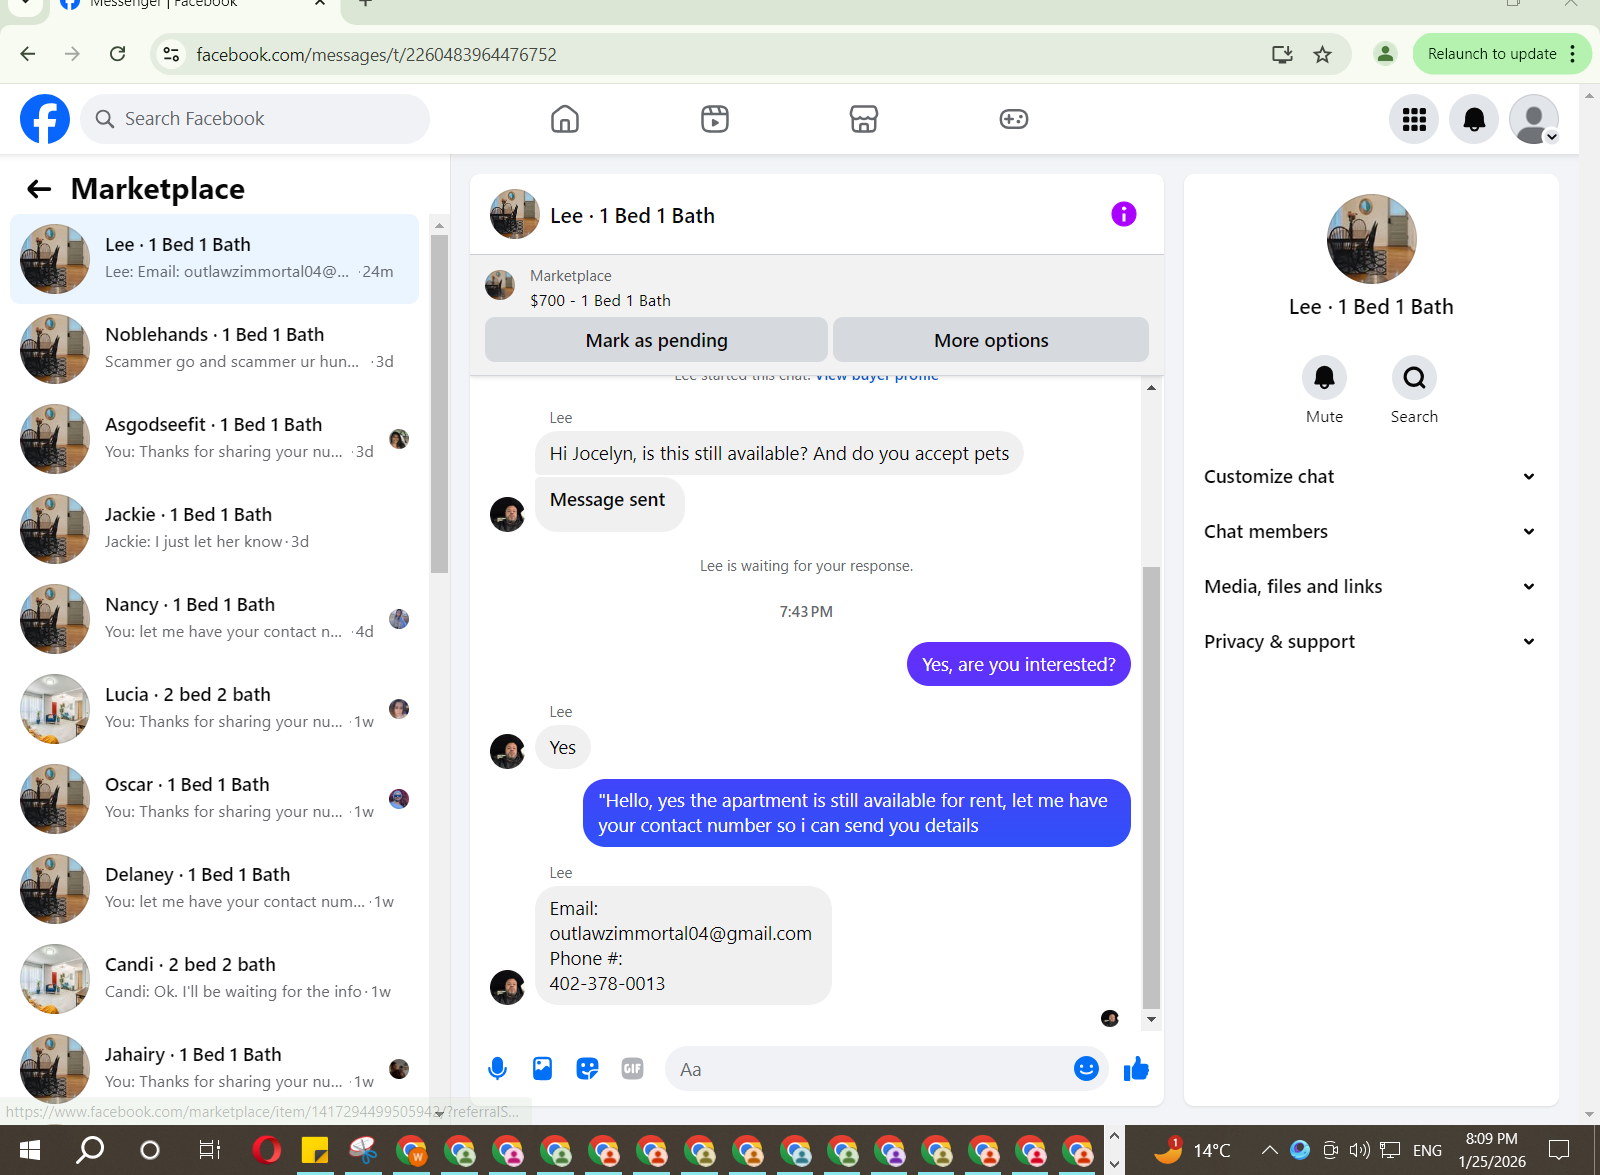
Task: Select the Lee conversation in list
Action: click(214, 259)
